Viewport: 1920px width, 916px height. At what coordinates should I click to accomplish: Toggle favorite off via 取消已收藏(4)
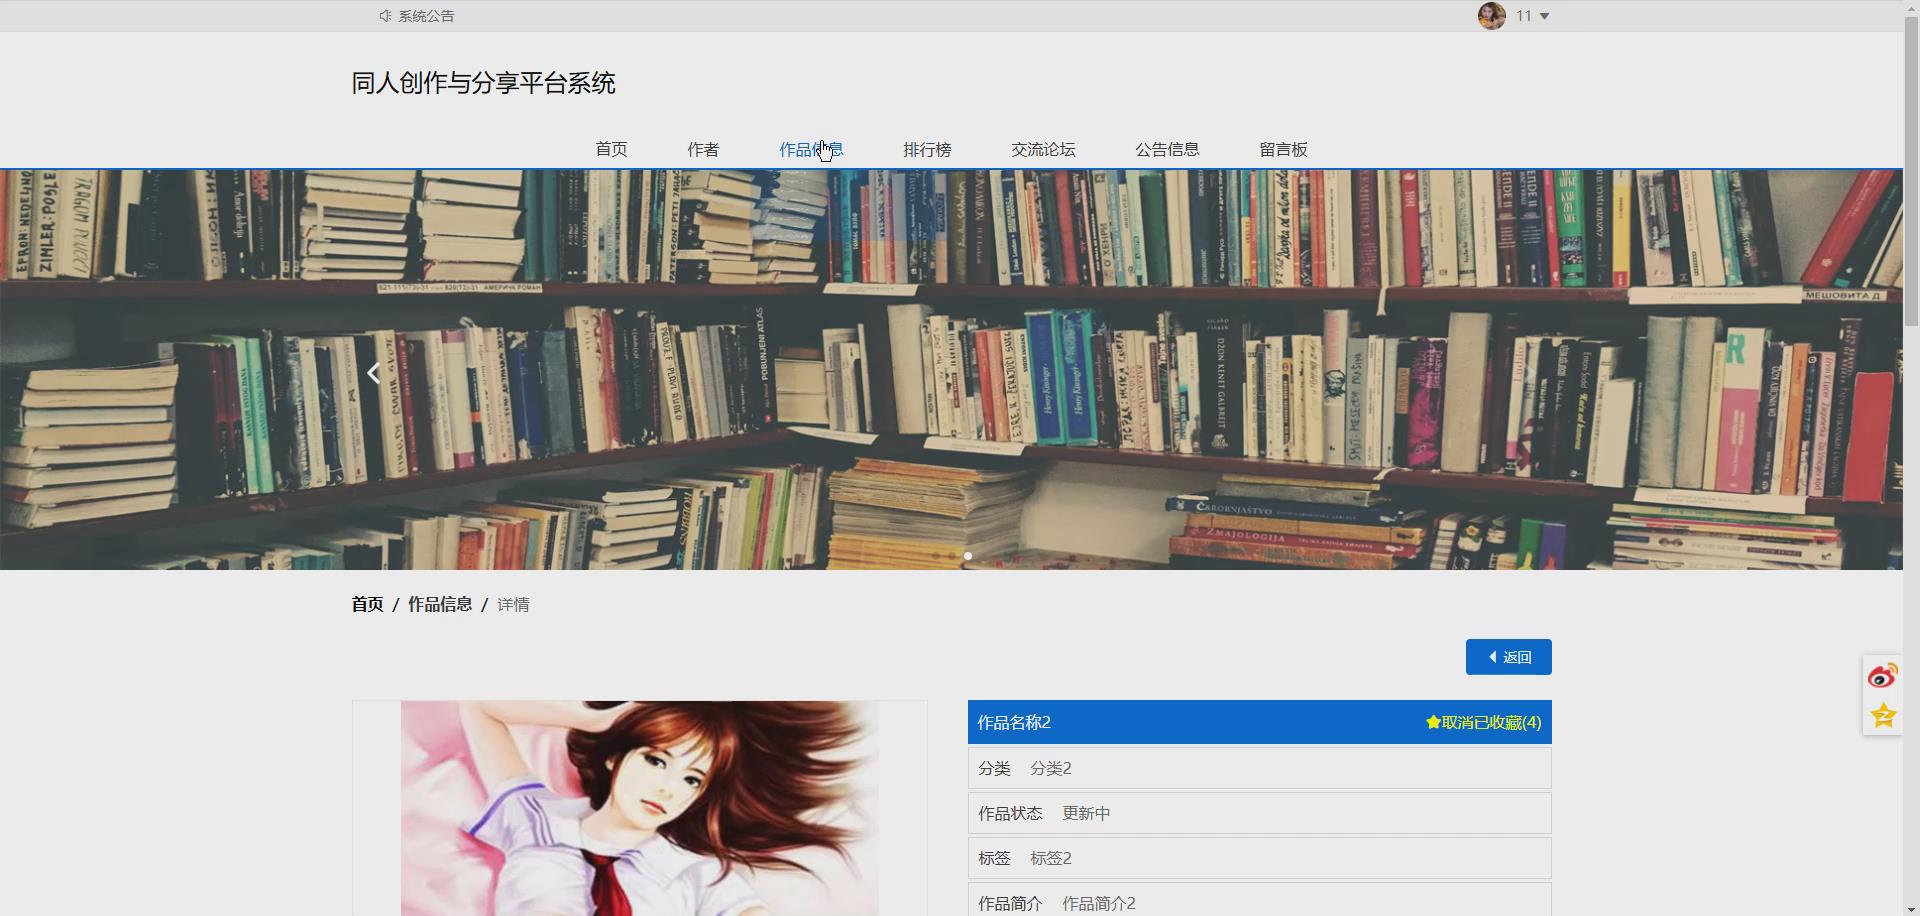[1490, 721]
